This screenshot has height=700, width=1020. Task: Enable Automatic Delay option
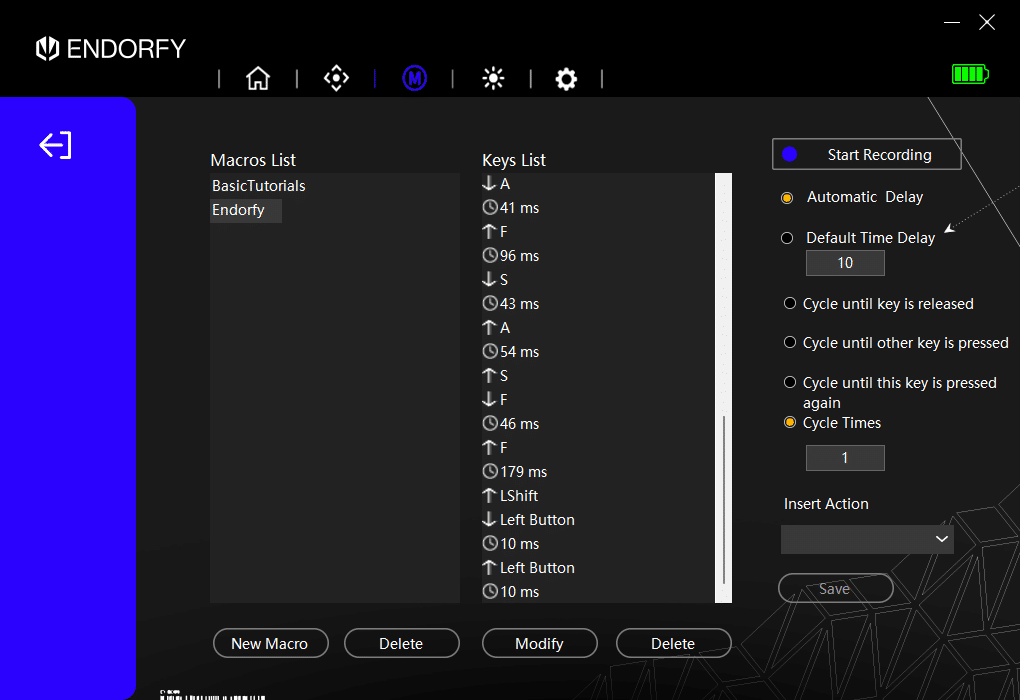(x=787, y=198)
